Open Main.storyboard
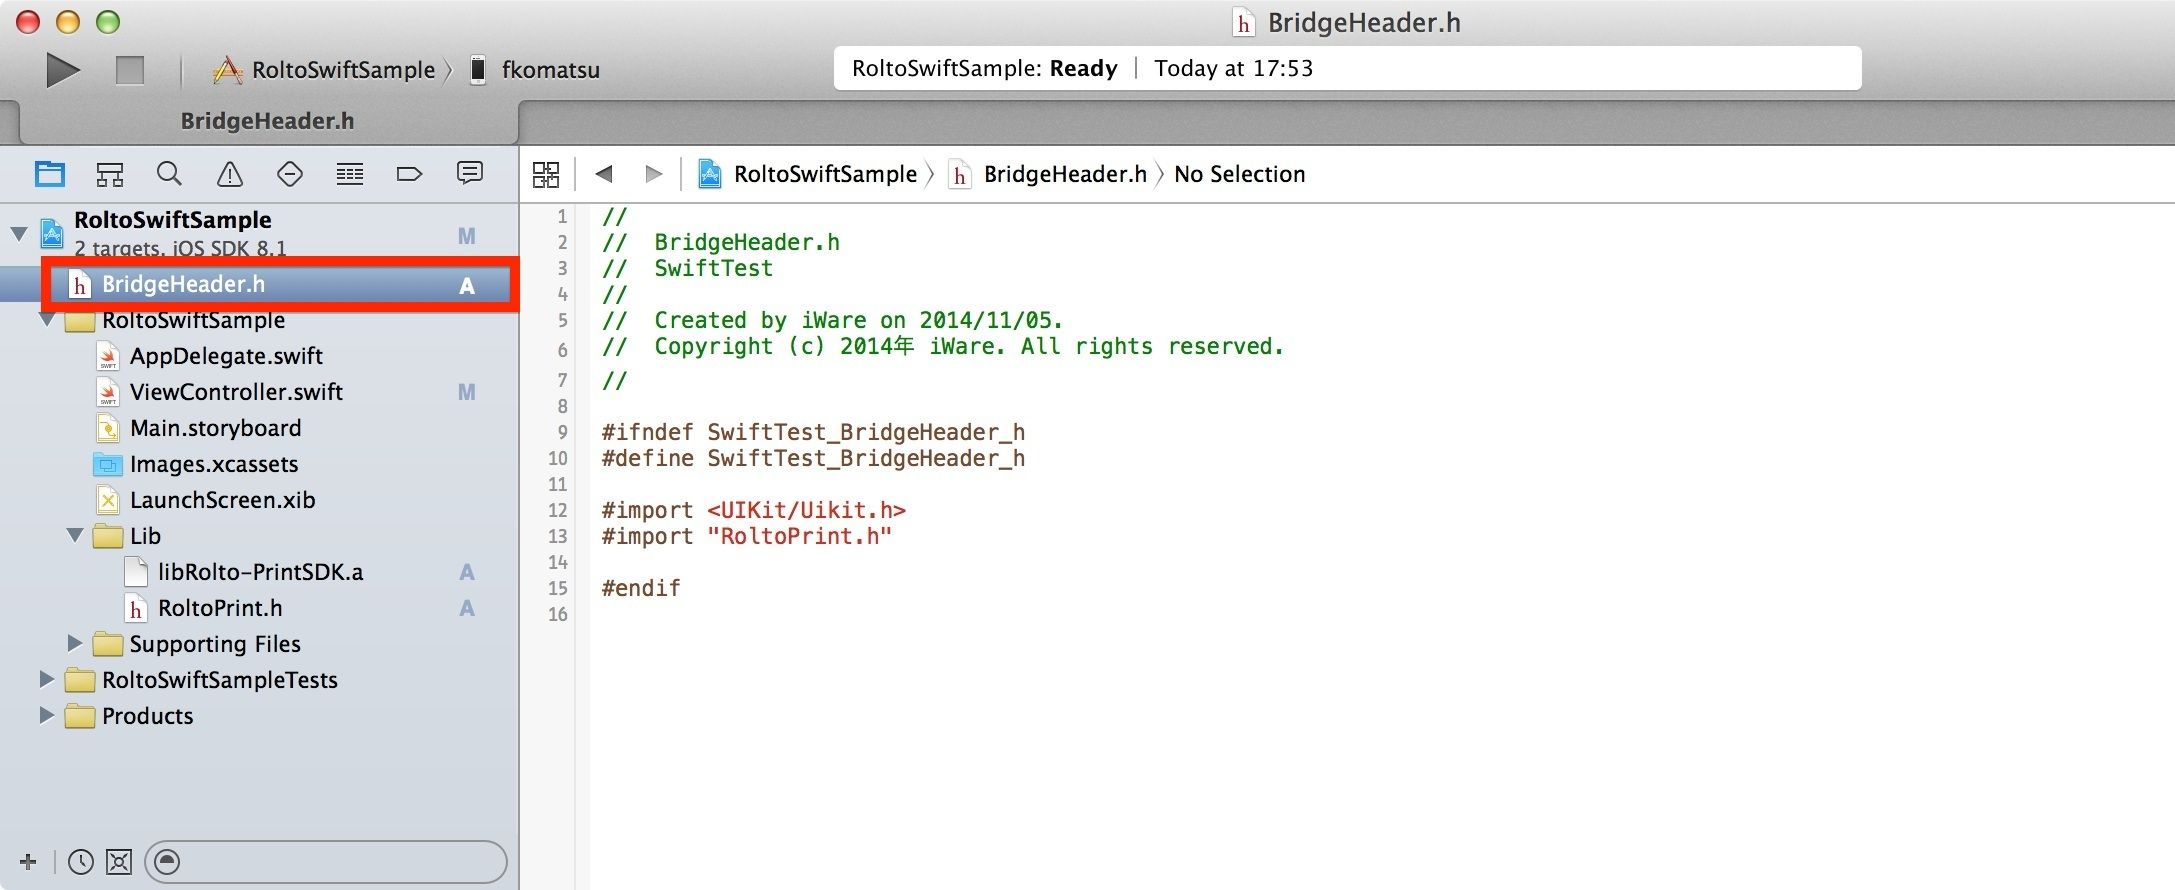 [215, 428]
